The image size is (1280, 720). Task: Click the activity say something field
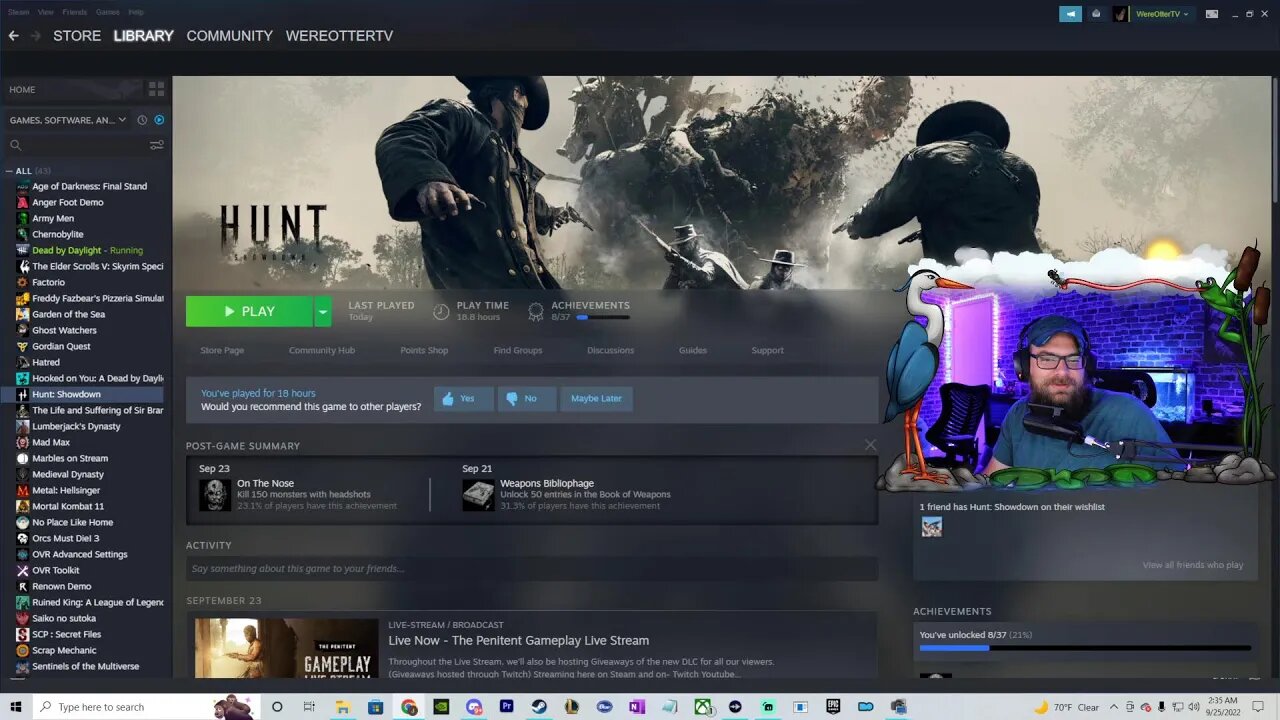coord(532,568)
